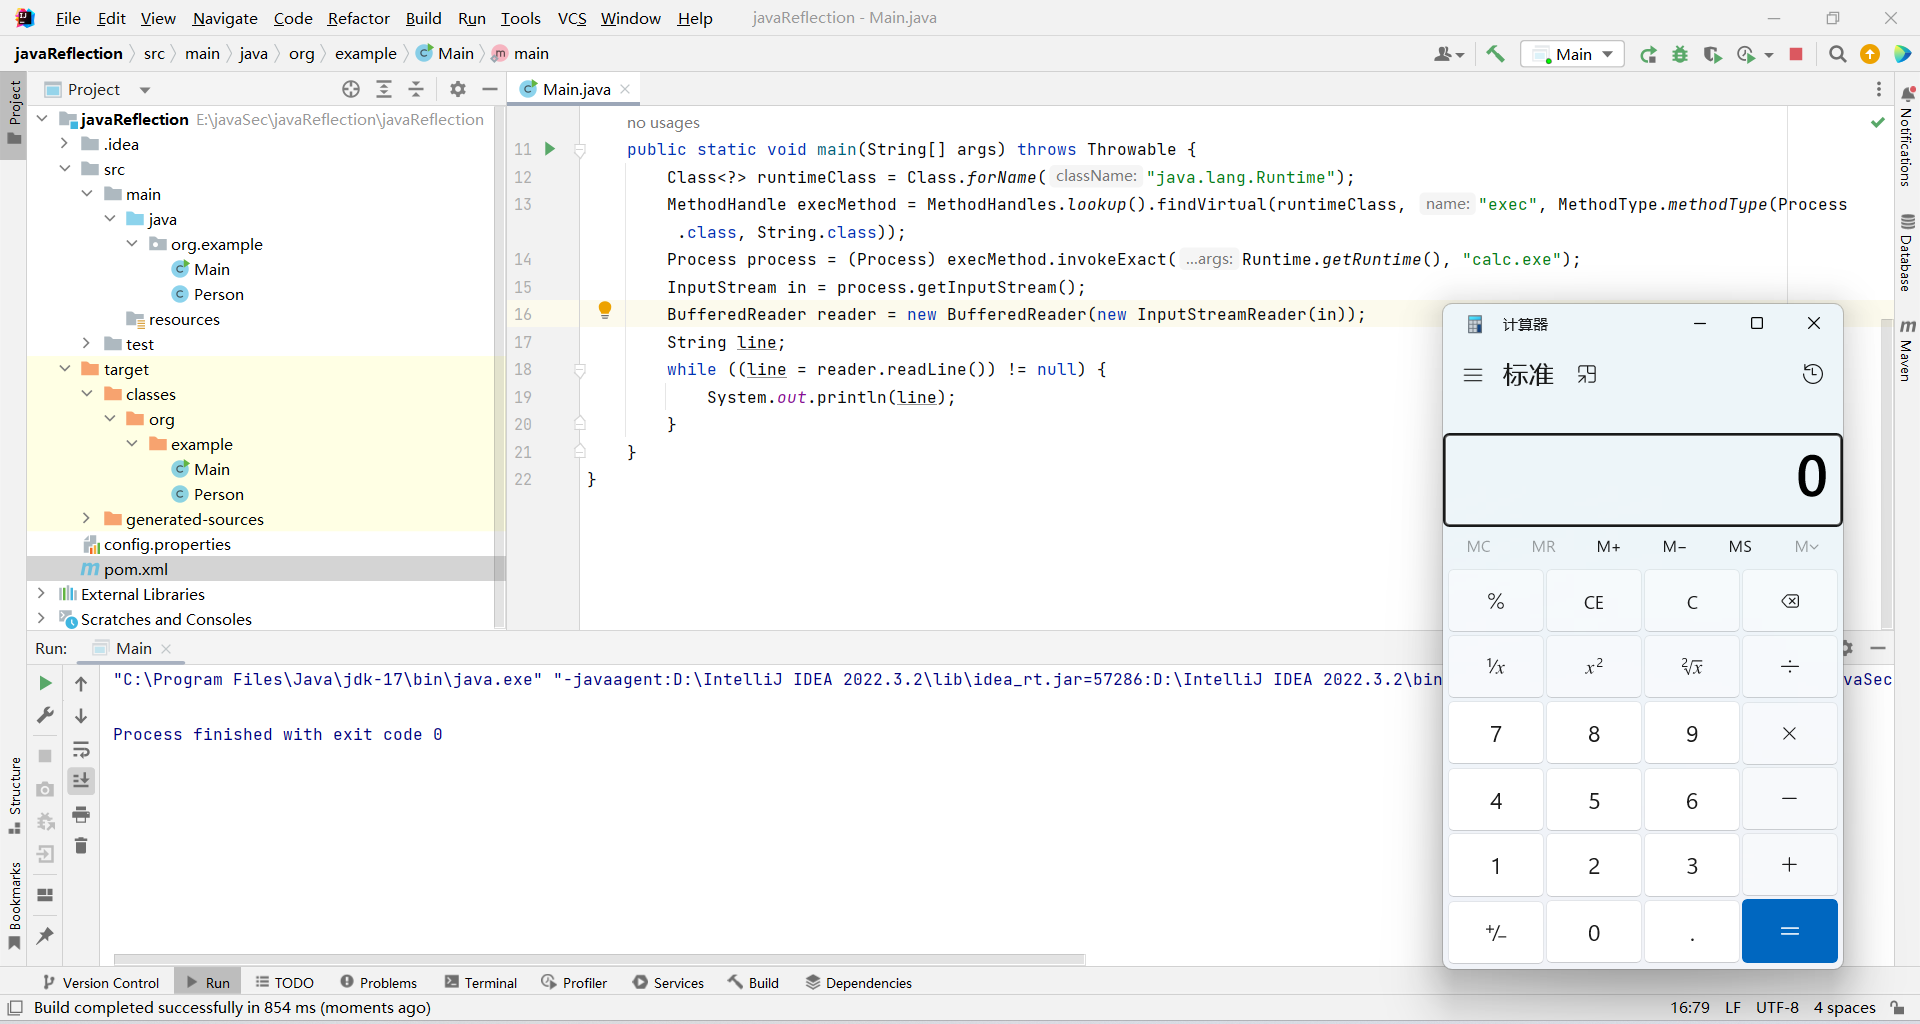
Task: Toggle calculator keep-on-top icon
Action: click(1587, 375)
